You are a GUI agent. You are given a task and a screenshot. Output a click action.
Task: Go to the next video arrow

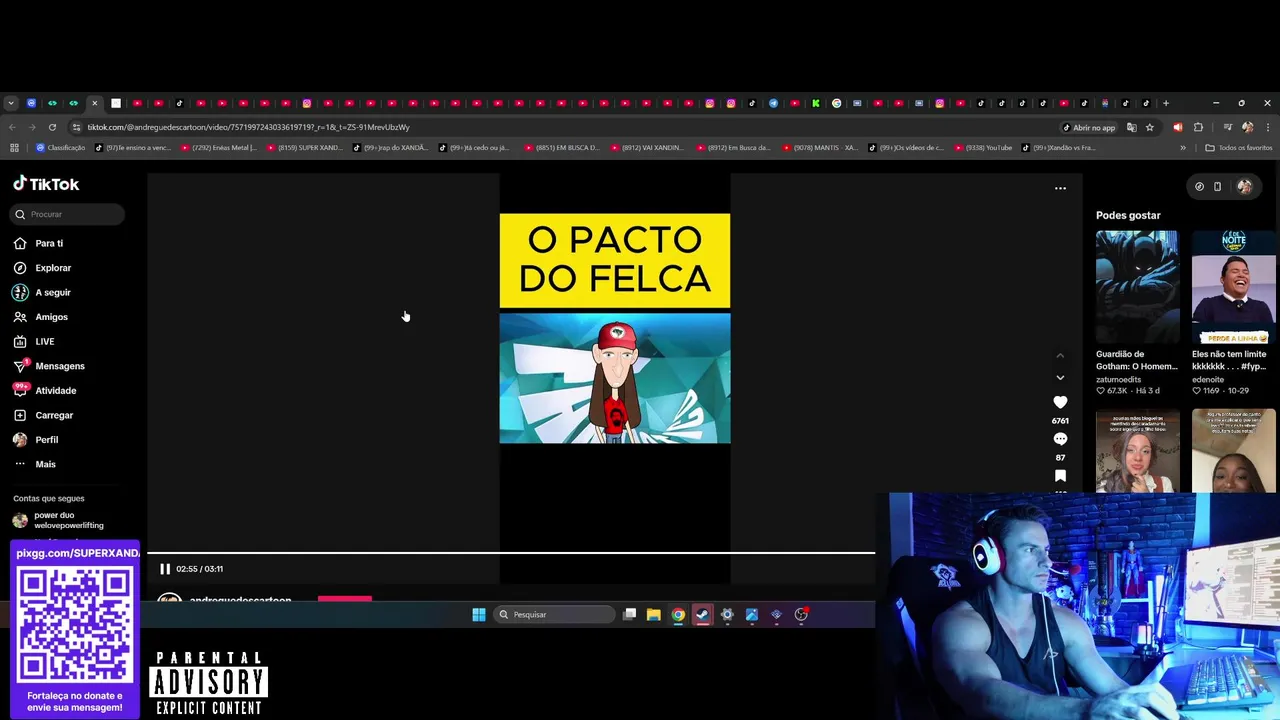click(1060, 378)
